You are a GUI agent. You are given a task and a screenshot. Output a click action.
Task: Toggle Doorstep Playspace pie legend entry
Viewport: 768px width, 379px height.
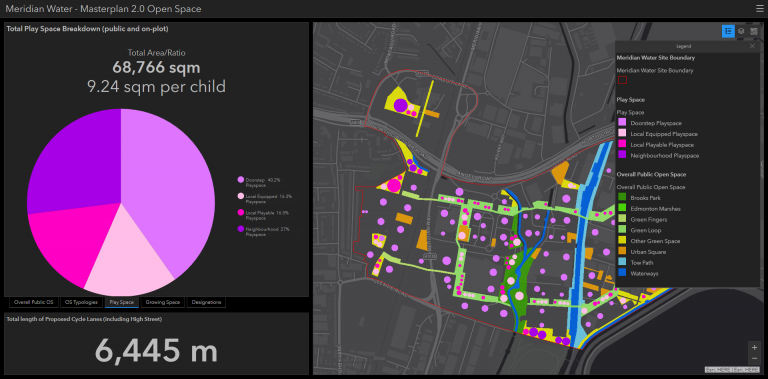(x=259, y=182)
